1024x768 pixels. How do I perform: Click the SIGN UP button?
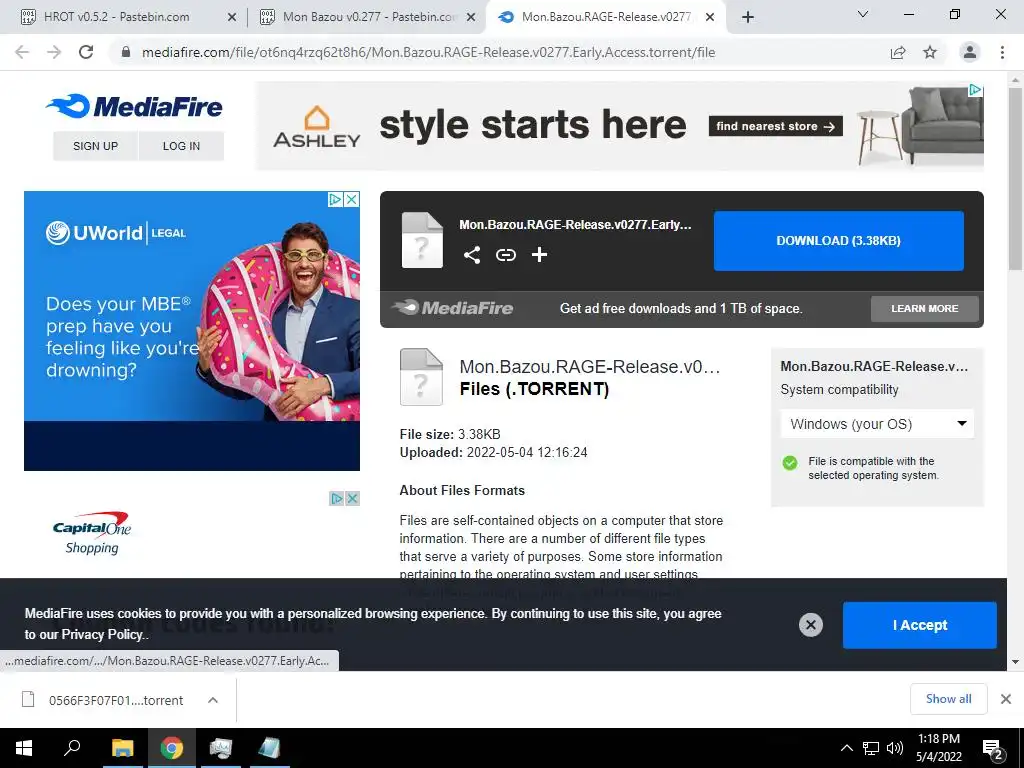pyautogui.click(x=95, y=146)
